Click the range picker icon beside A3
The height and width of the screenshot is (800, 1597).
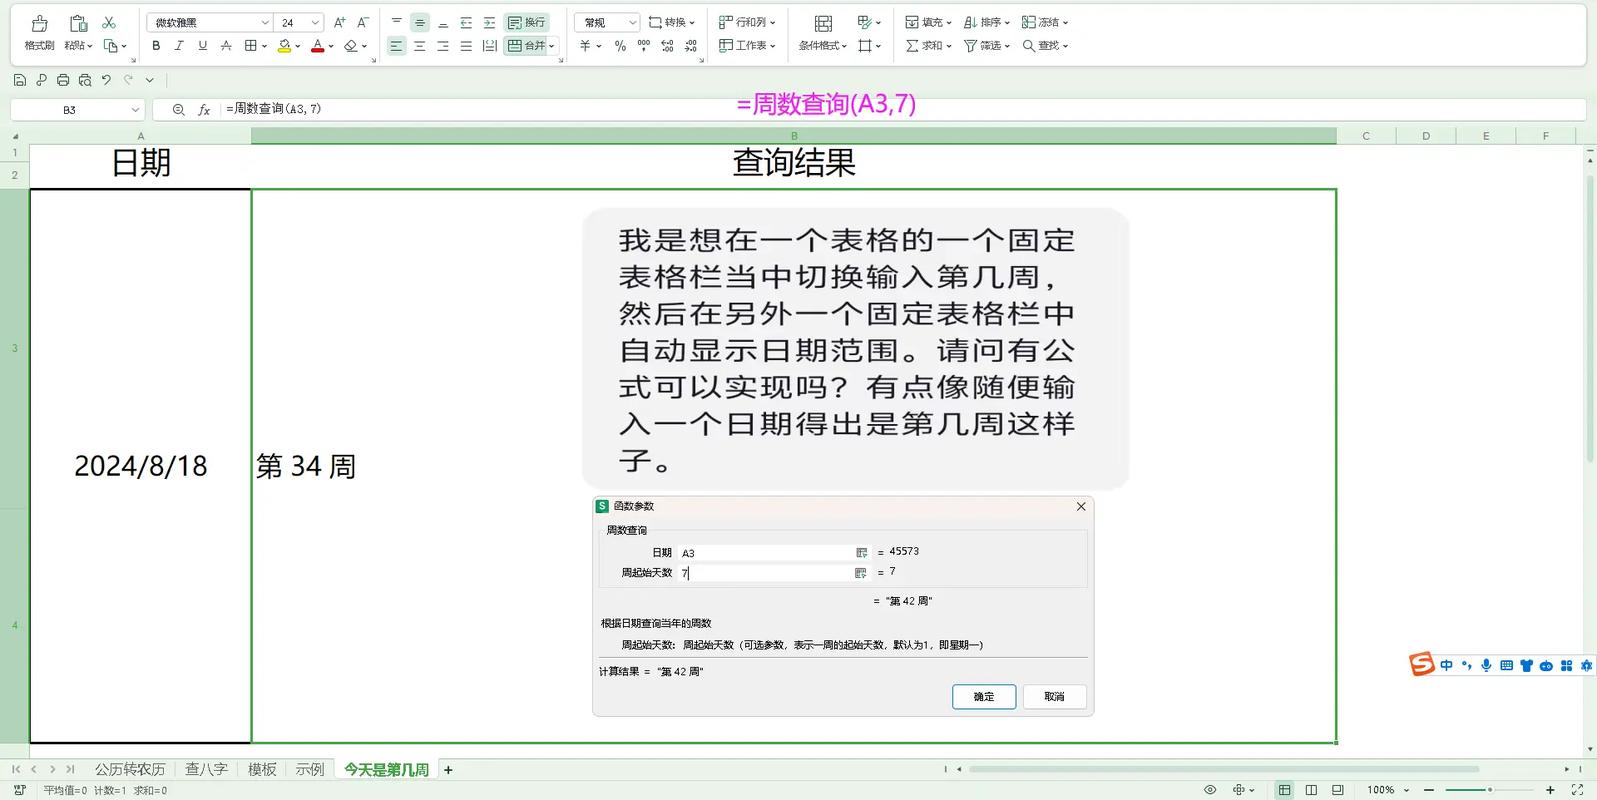pos(861,553)
